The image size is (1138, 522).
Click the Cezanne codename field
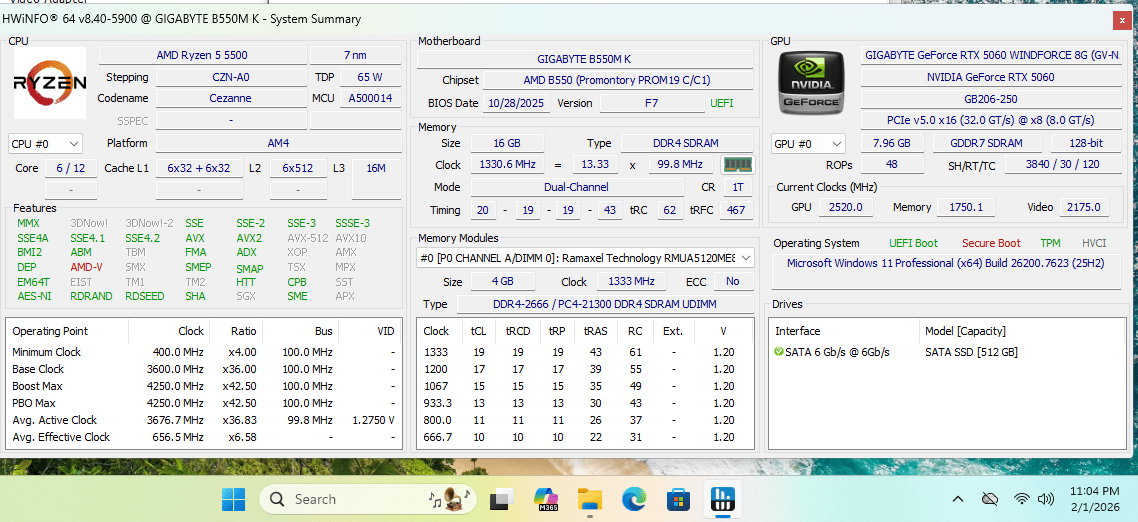pyautogui.click(x=231, y=98)
